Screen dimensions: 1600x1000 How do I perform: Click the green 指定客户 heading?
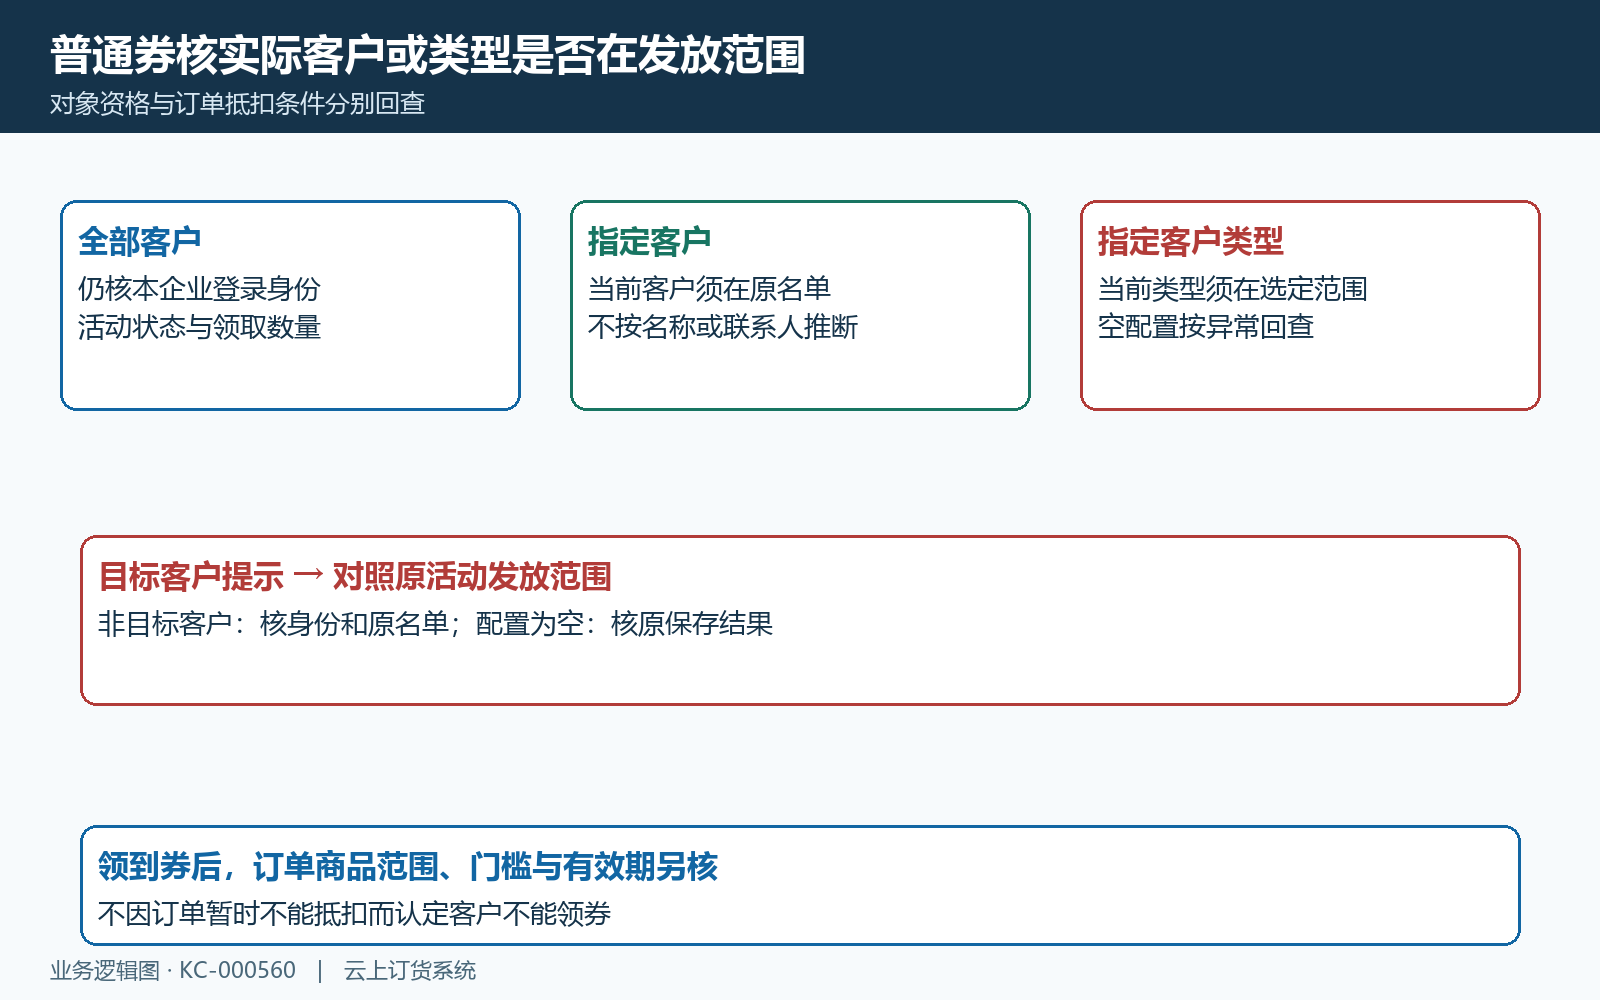pyautogui.click(x=650, y=241)
